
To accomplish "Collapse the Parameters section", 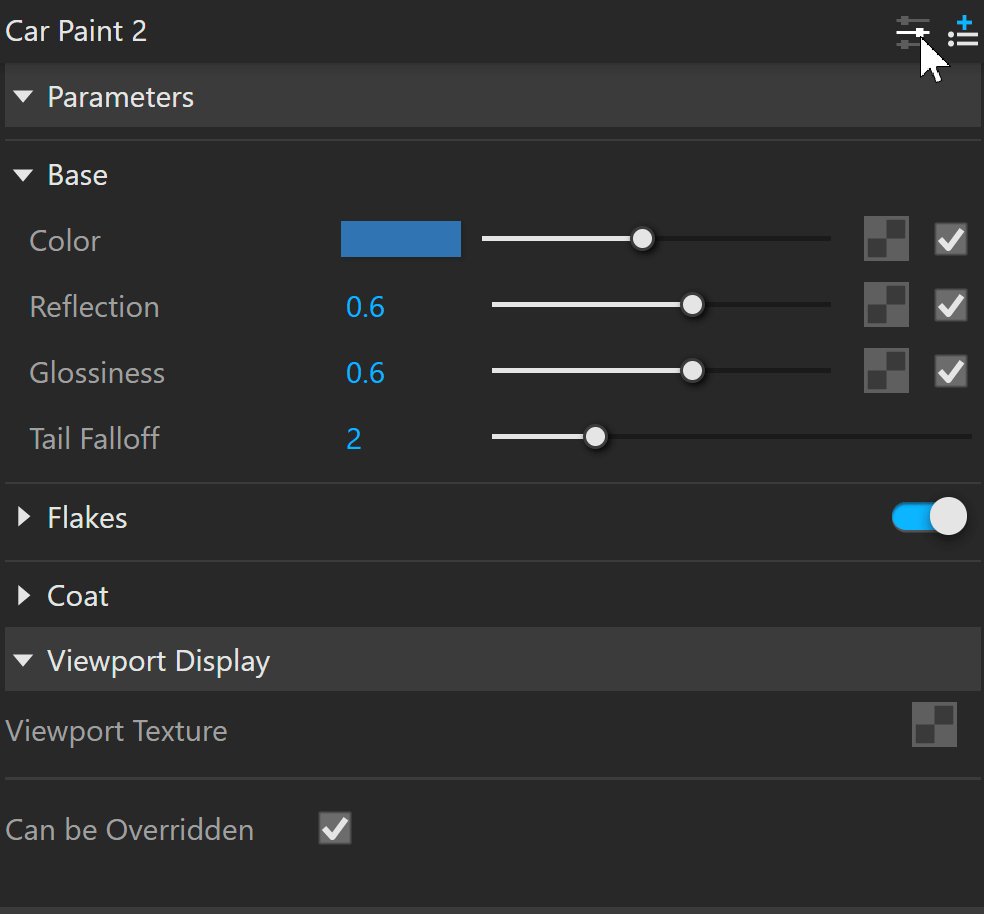I will coord(24,97).
